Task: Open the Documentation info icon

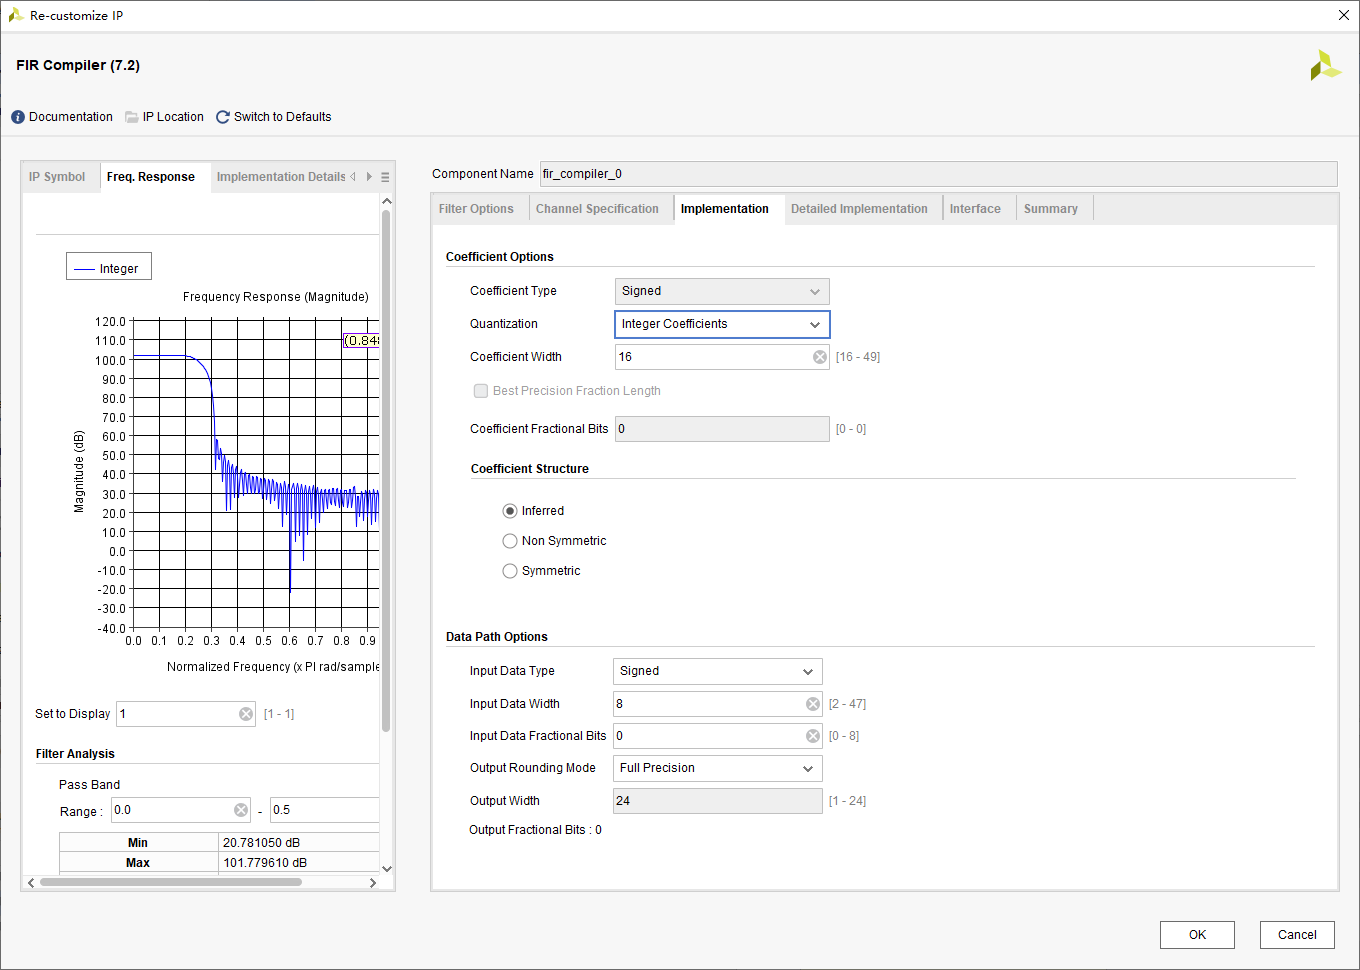Action: pyautogui.click(x=18, y=117)
